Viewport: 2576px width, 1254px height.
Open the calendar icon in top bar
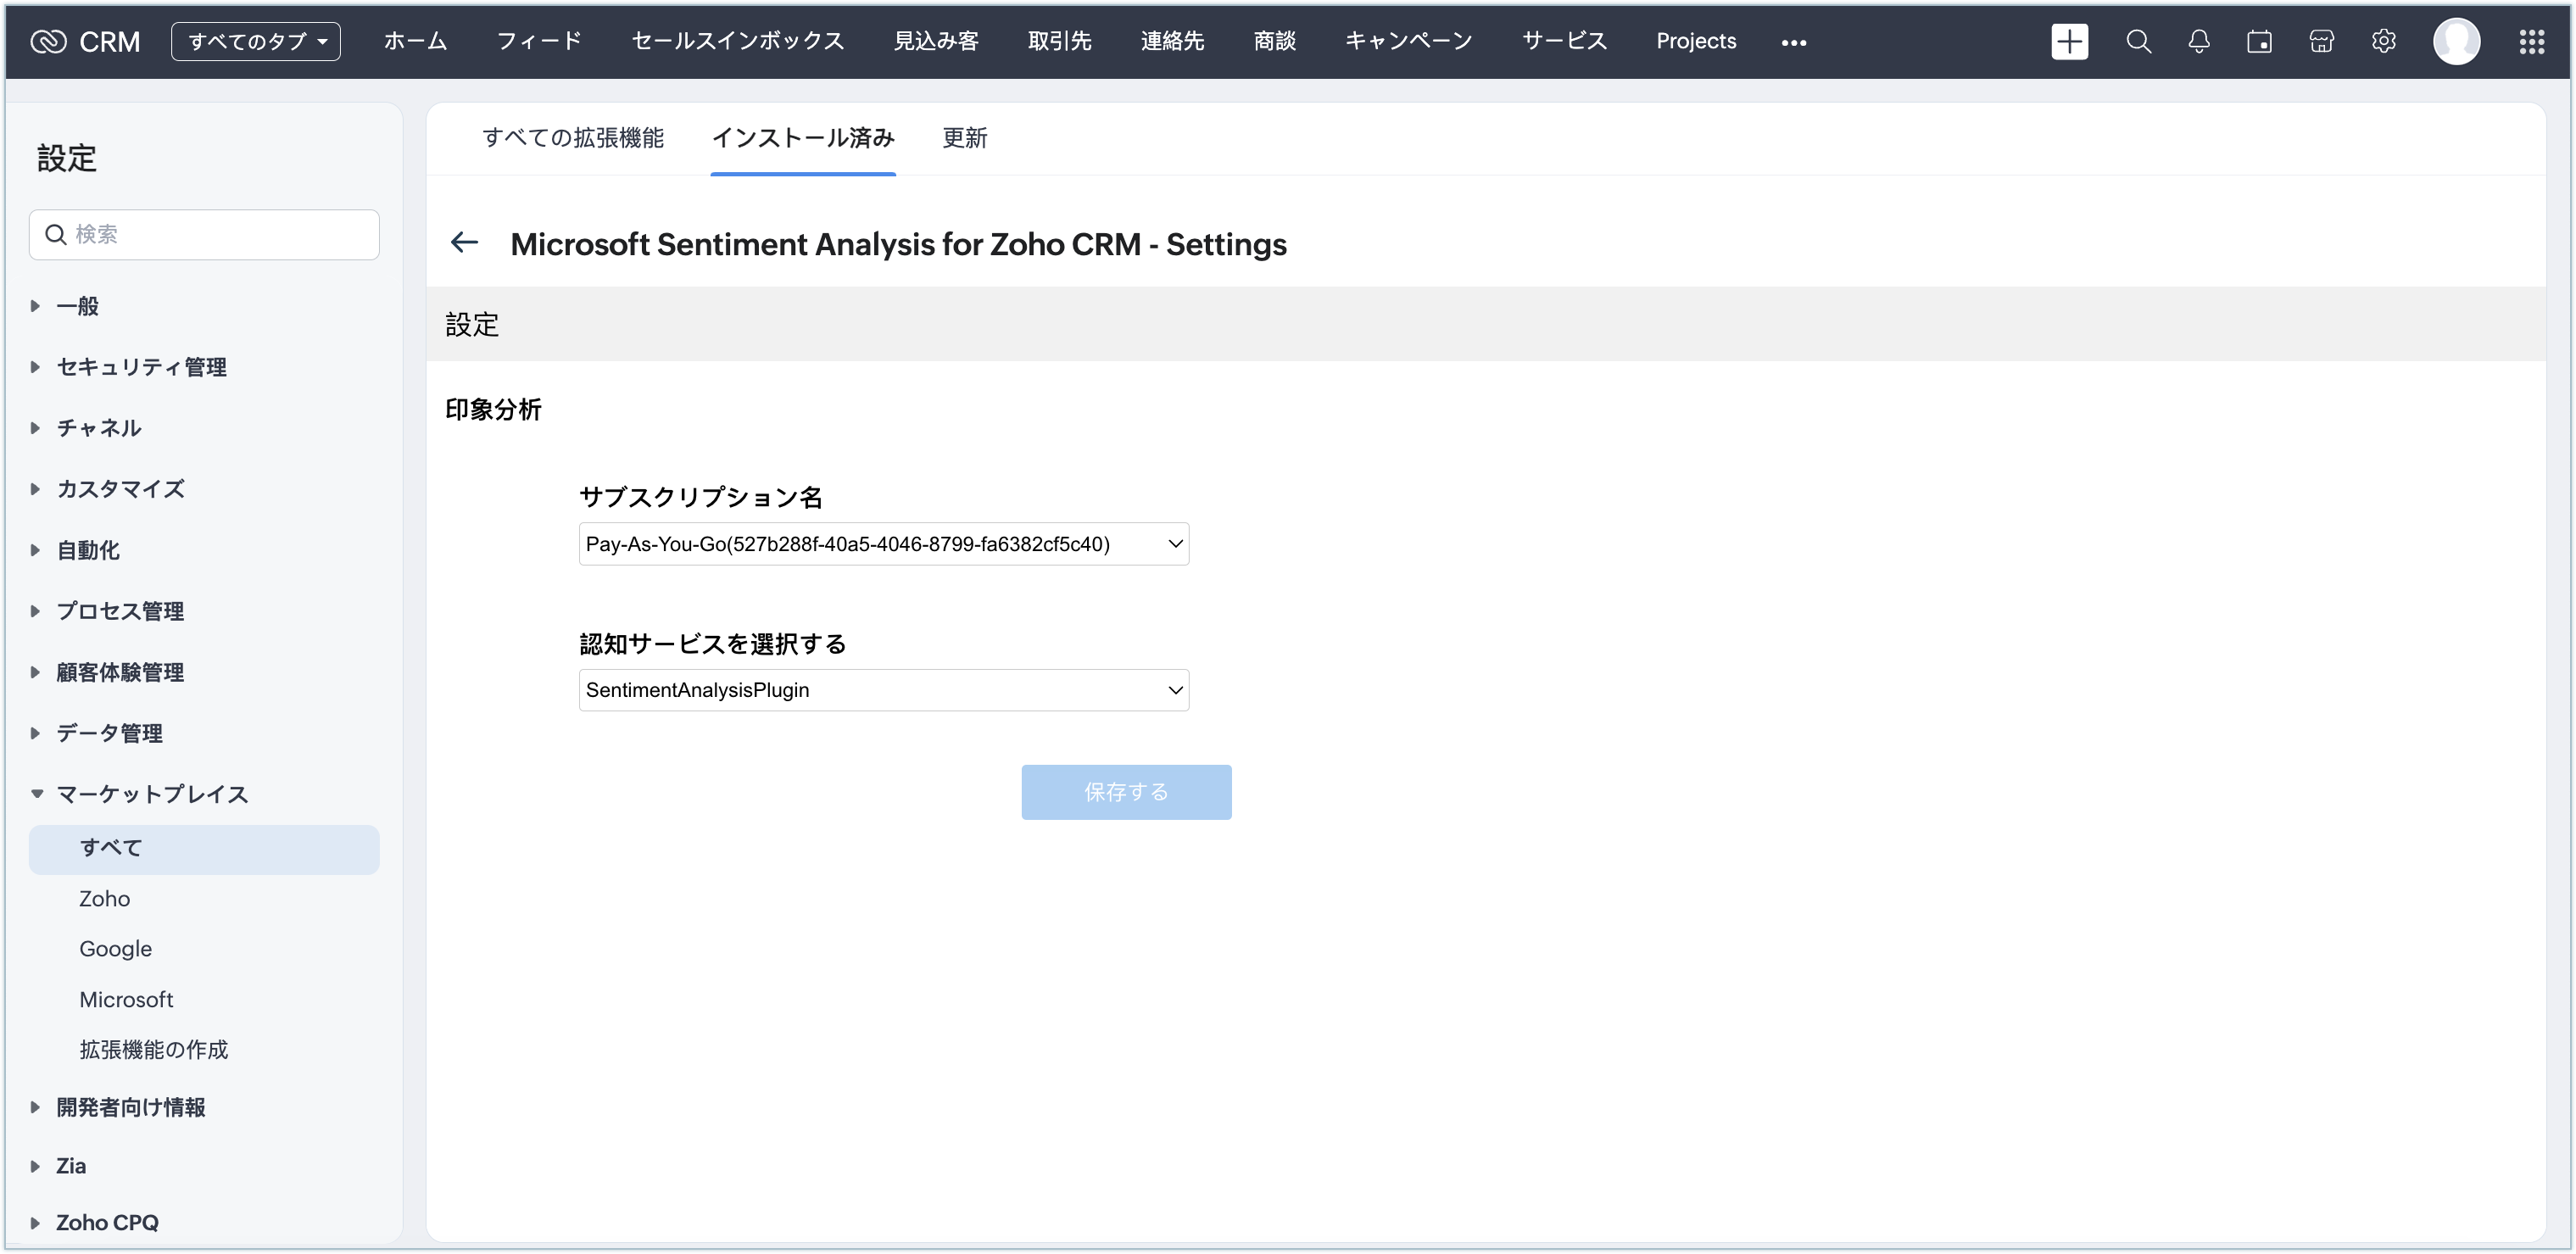tap(2259, 41)
